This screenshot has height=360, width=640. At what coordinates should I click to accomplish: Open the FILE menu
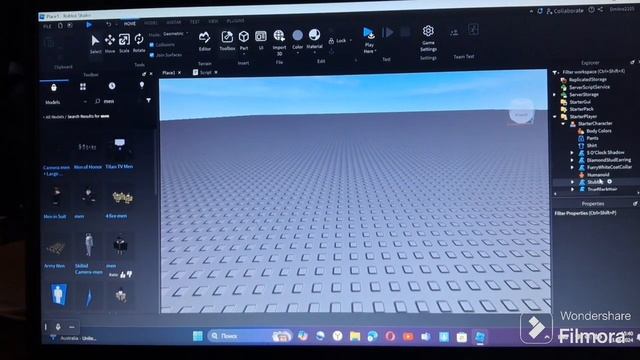[x=47, y=26]
